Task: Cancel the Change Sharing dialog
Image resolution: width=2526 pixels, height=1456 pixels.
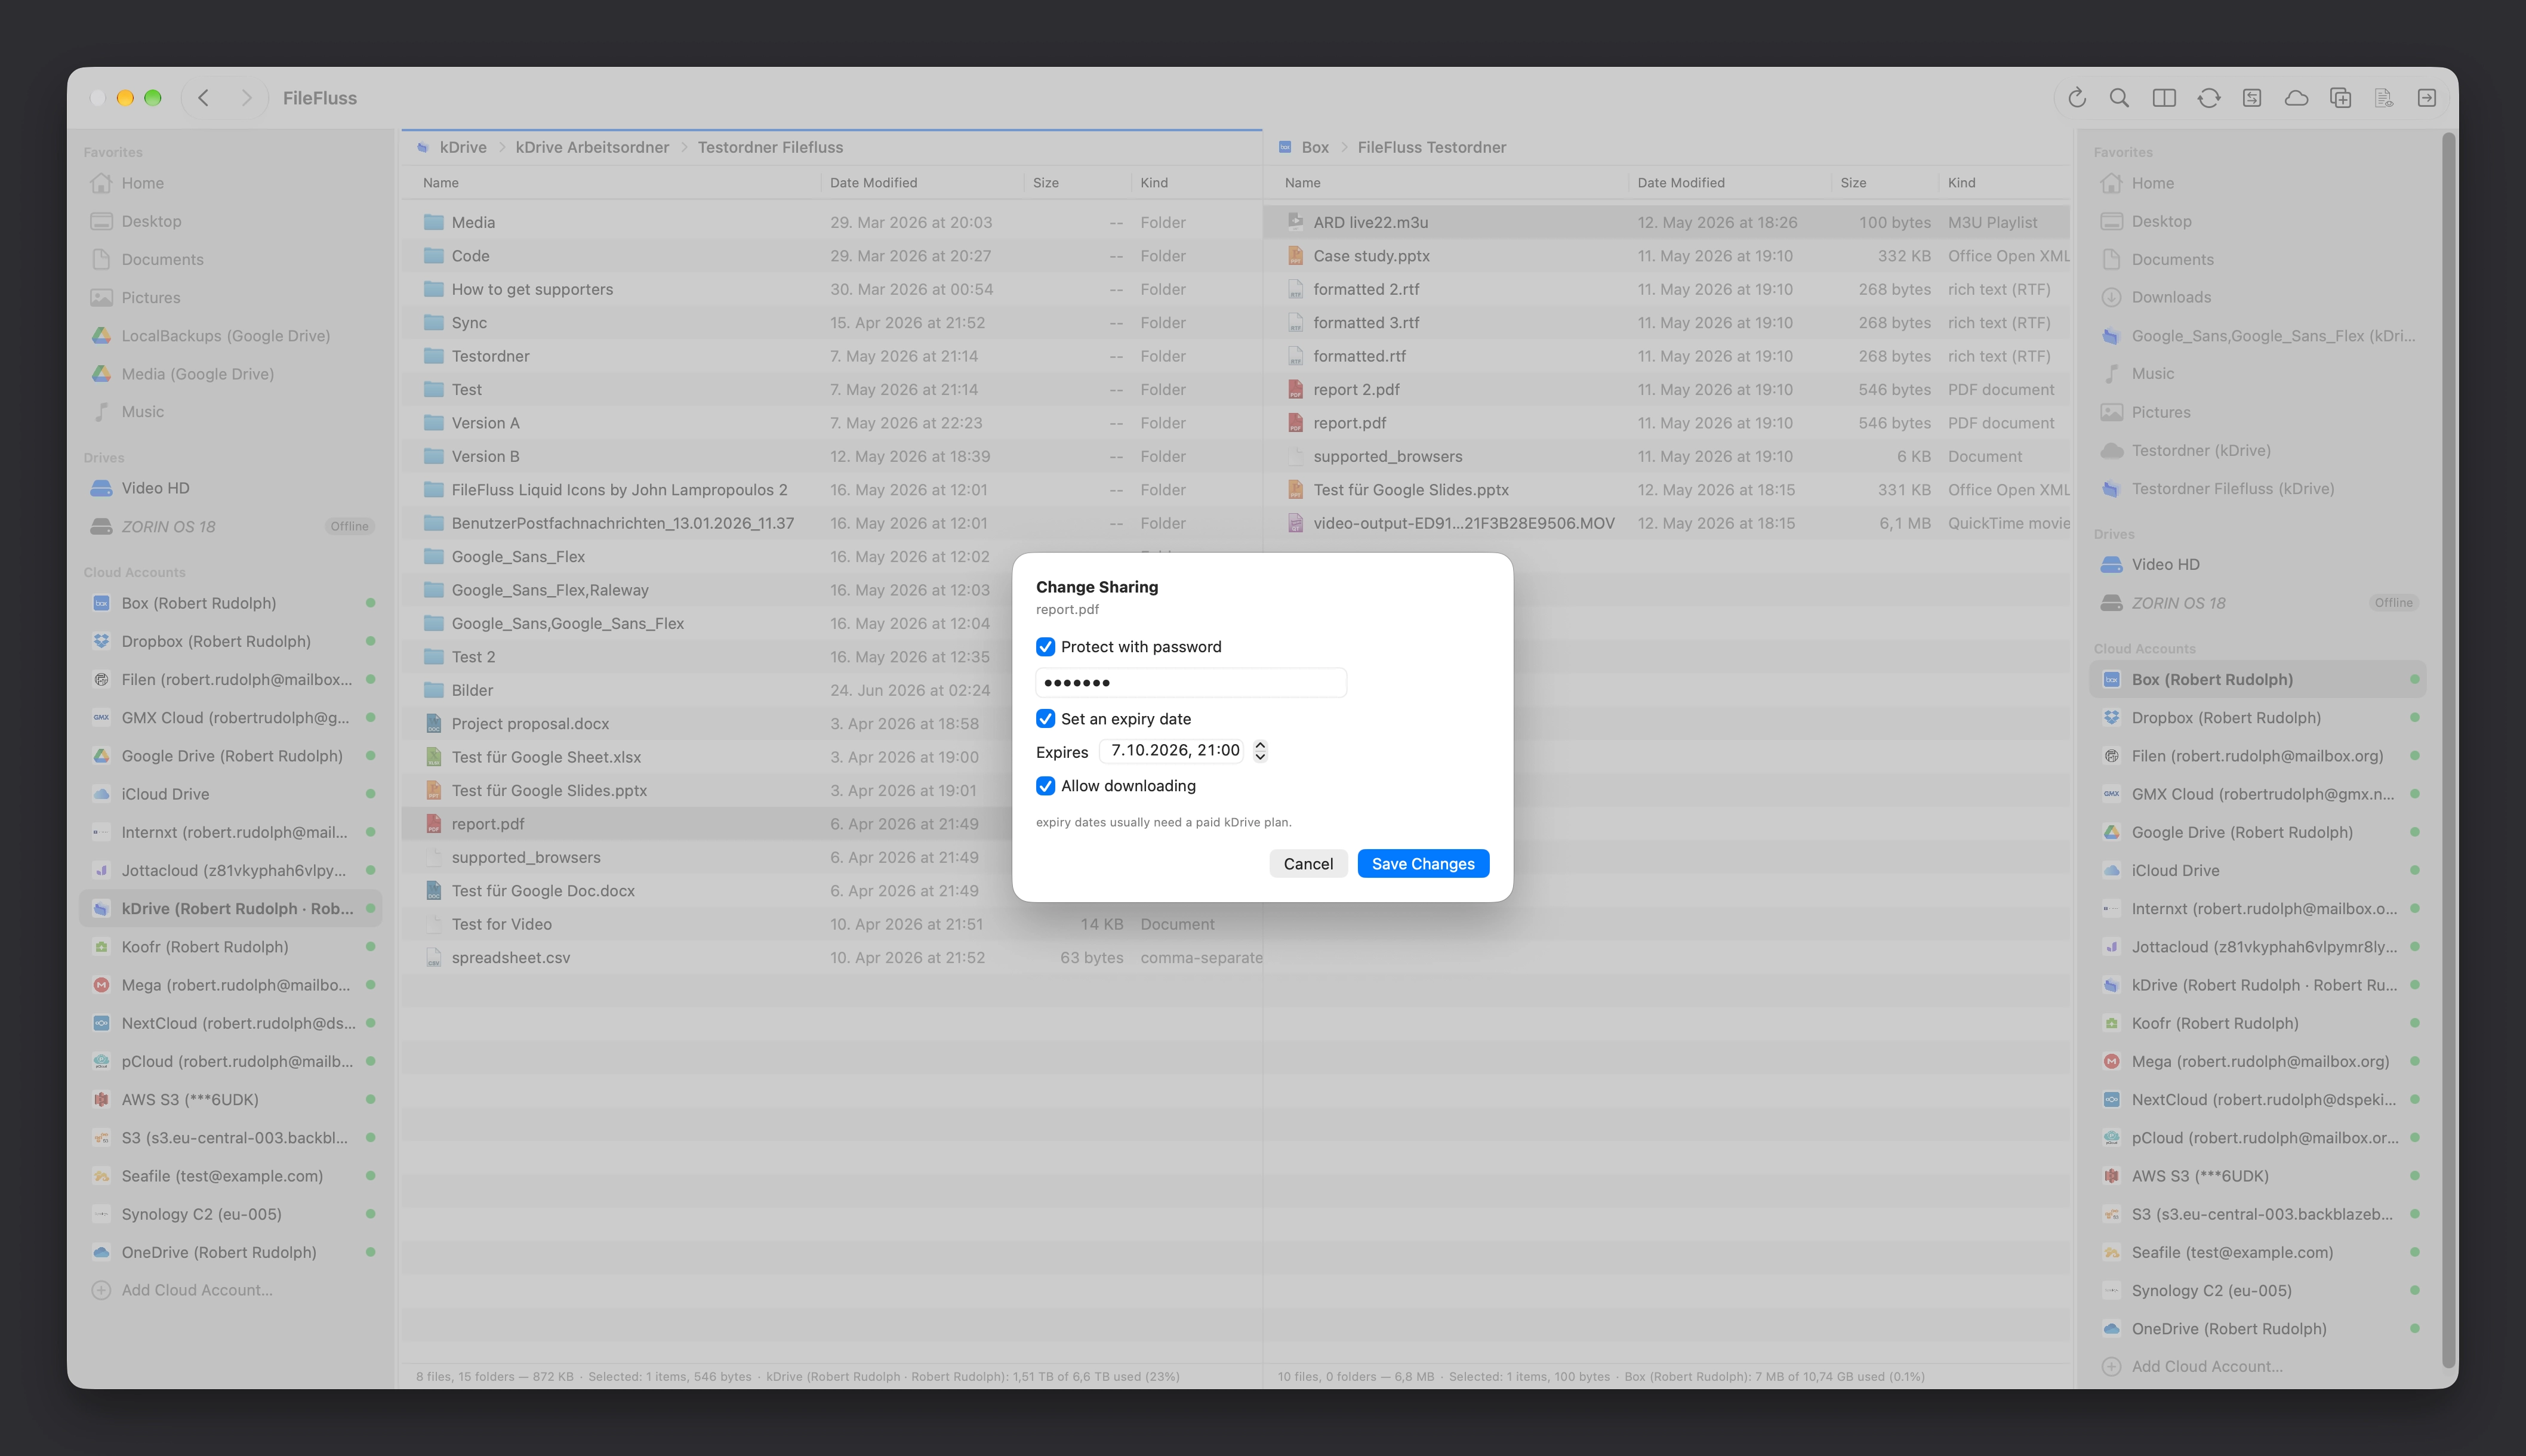Action: pyautogui.click(x=1308, y=864)
